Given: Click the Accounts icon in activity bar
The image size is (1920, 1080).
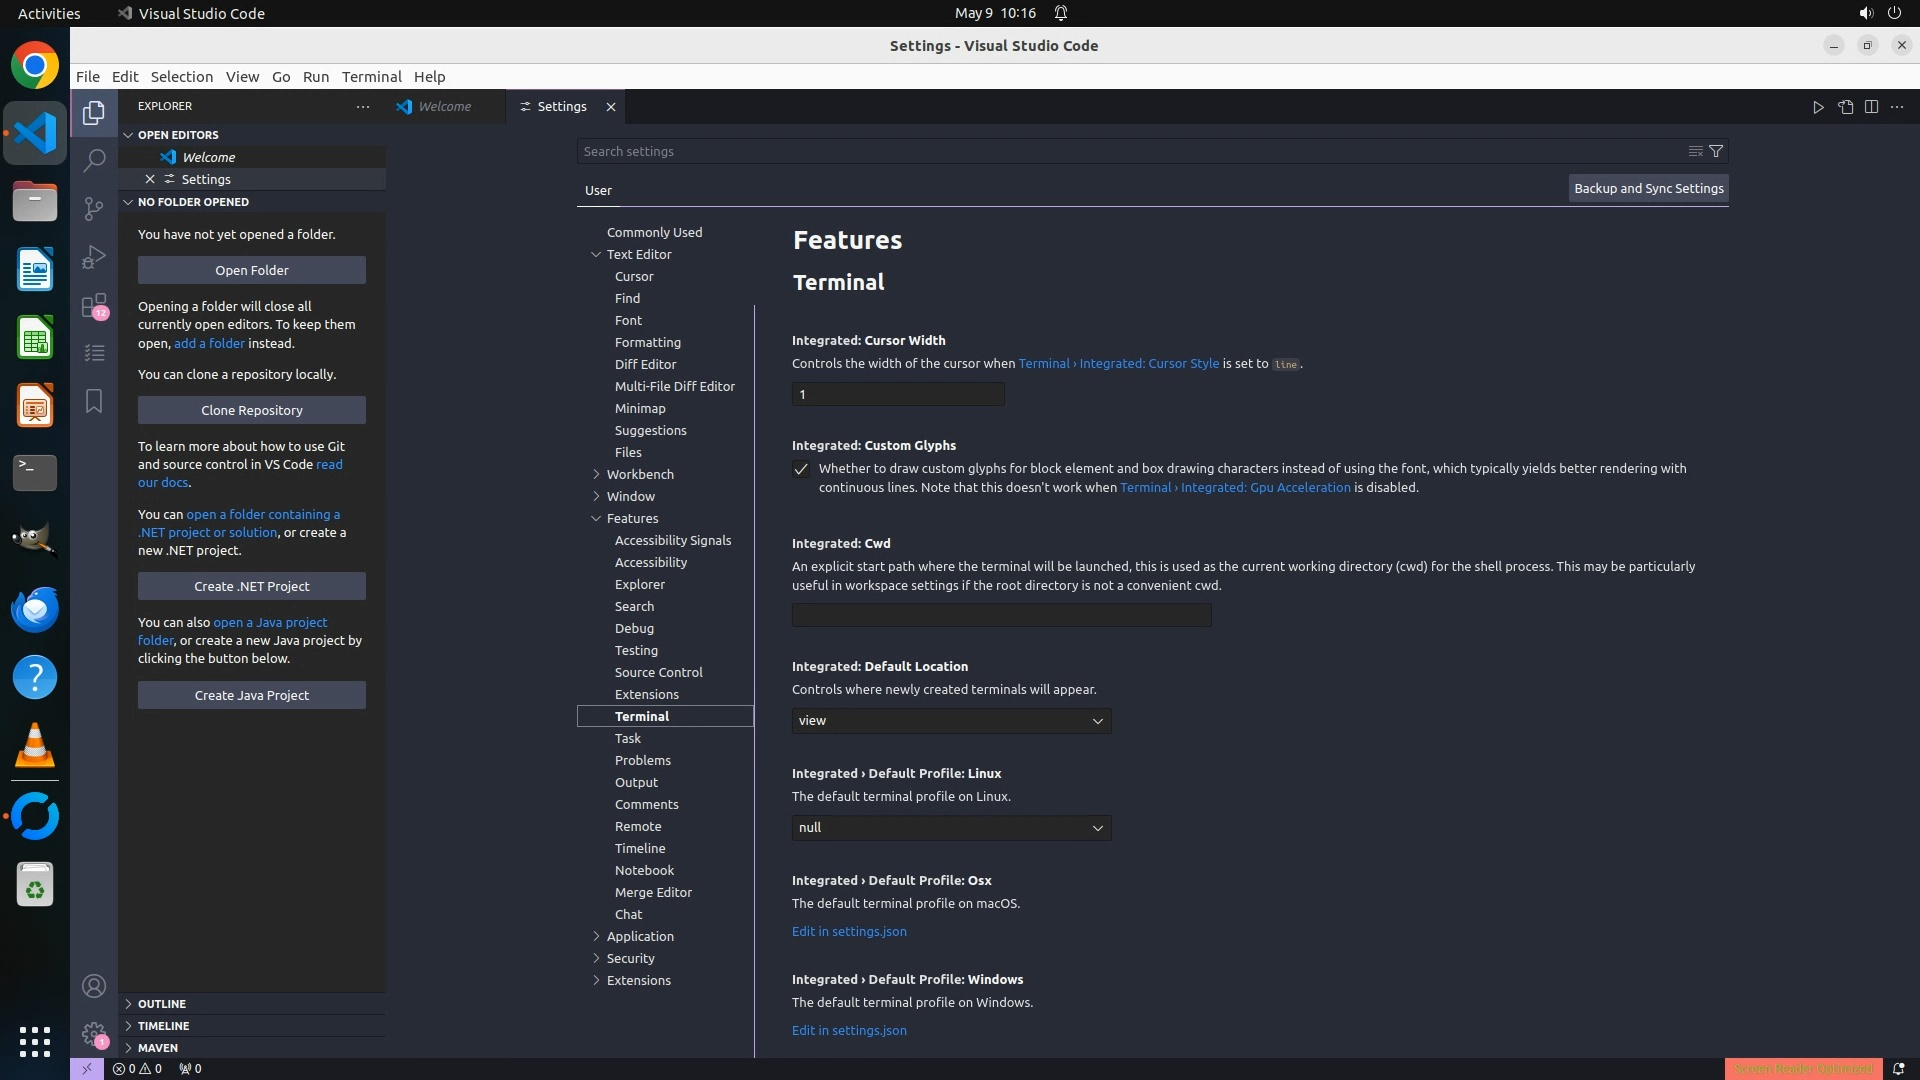Looking at the screenshot, I should click(x=94, y=986).
